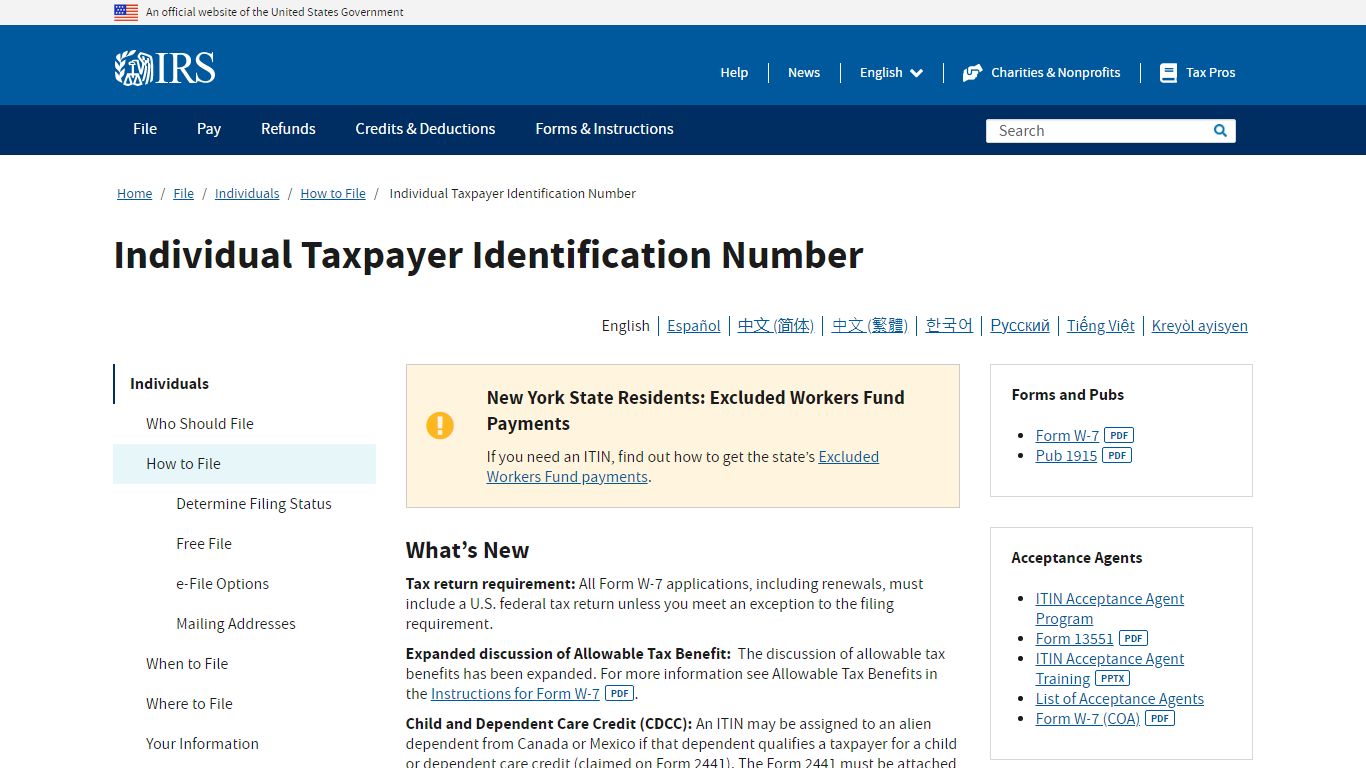Go to Home breadcrumb
The width and height of the screenshot is (1366, 768).
tap(134, 194)
